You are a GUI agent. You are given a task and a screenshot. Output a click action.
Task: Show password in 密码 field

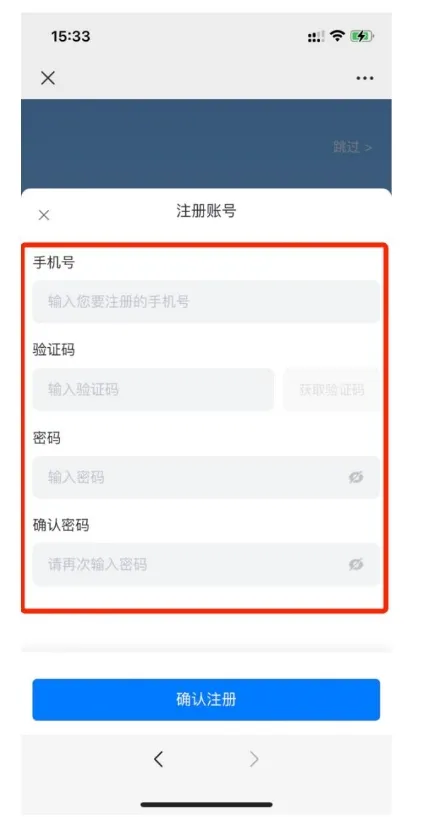[356, 477]
